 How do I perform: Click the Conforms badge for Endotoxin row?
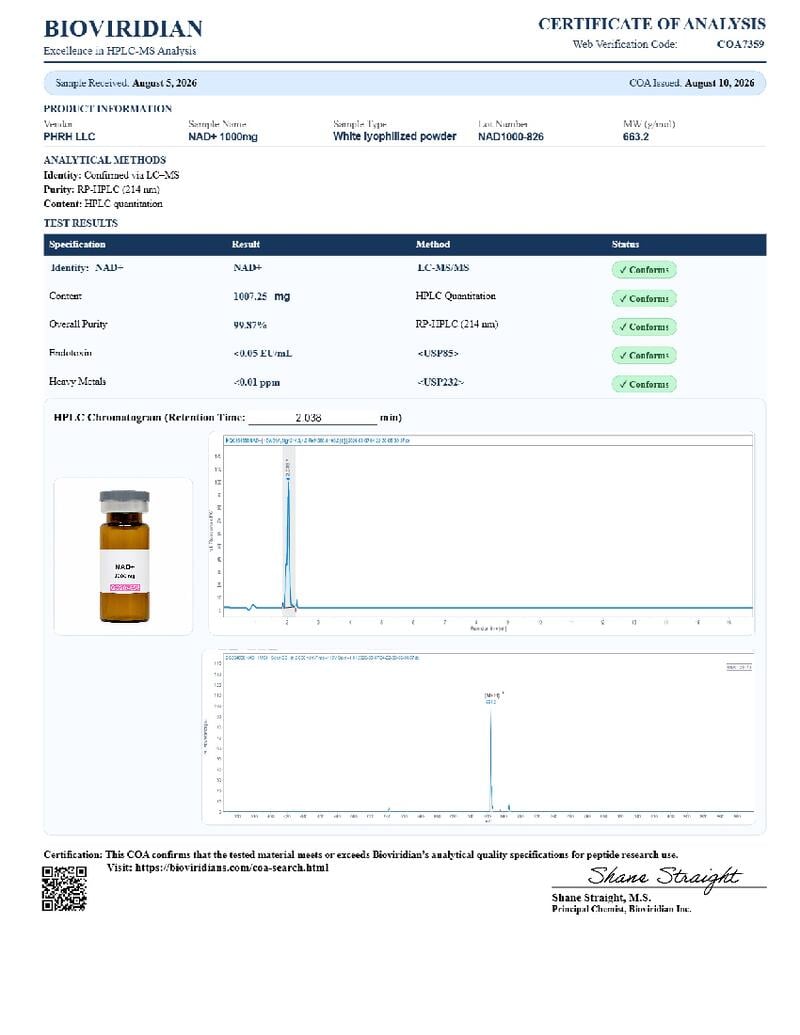644,355
